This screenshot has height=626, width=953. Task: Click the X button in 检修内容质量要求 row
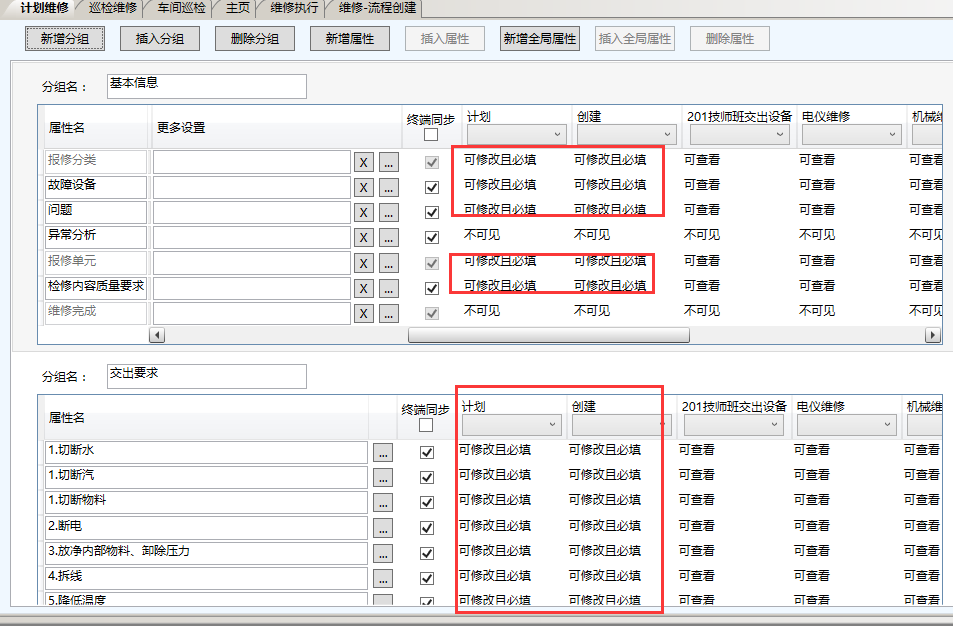click(364, 288)
